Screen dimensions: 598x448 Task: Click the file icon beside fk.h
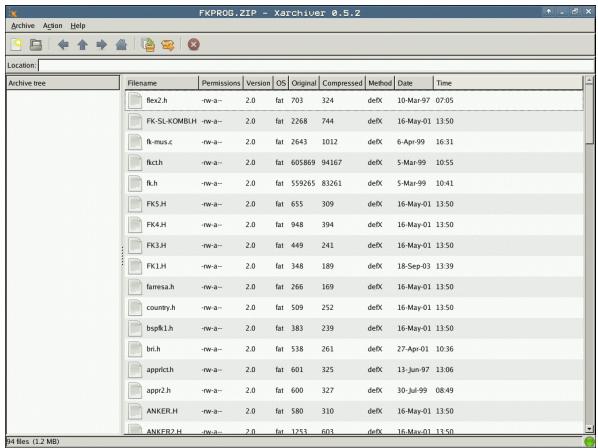(135, 183)
